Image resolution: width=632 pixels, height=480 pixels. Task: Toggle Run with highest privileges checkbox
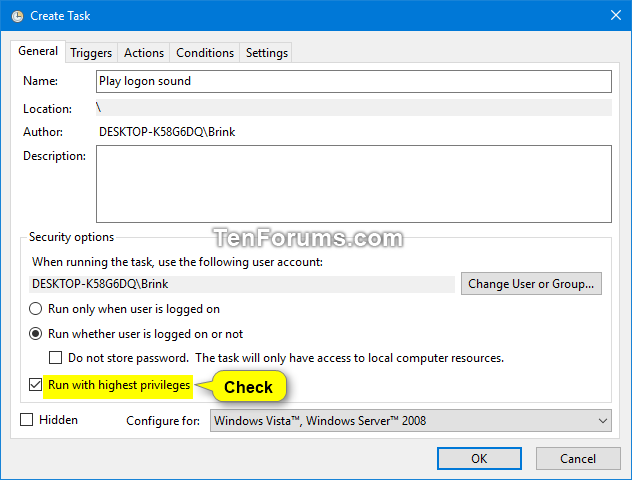click(35, 384)
